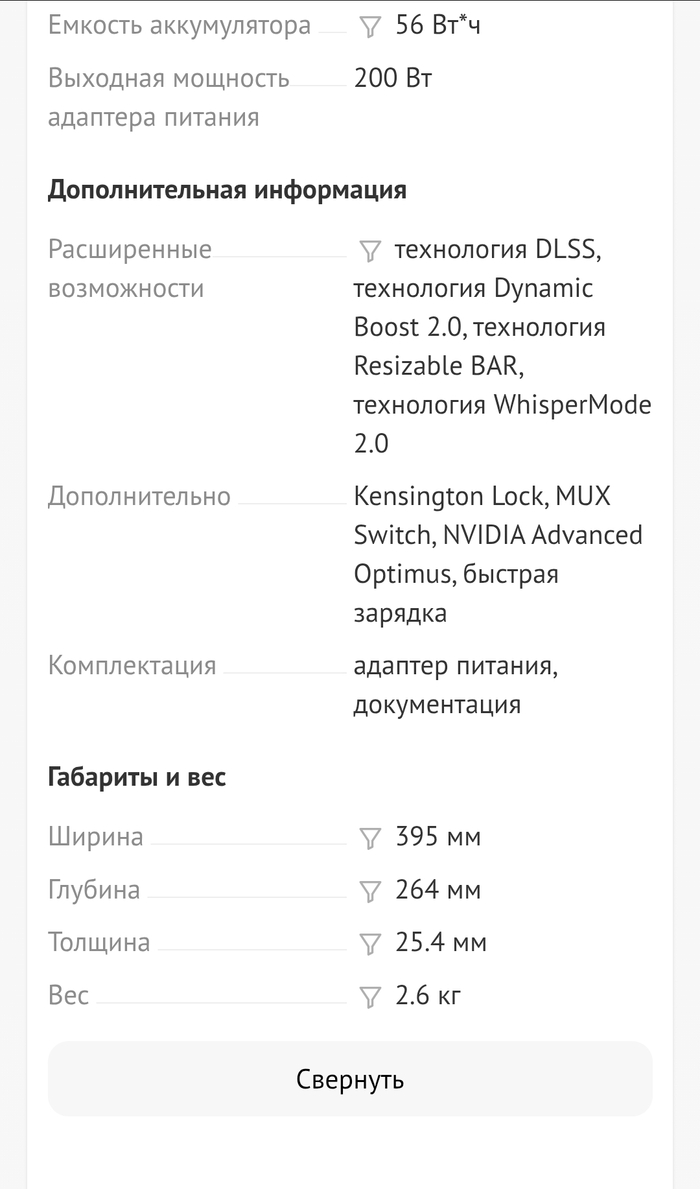Viewport: 700px width, 1189px height.
Task: Click the Дополнительная информация section header
Action: (x=227, y=190)
